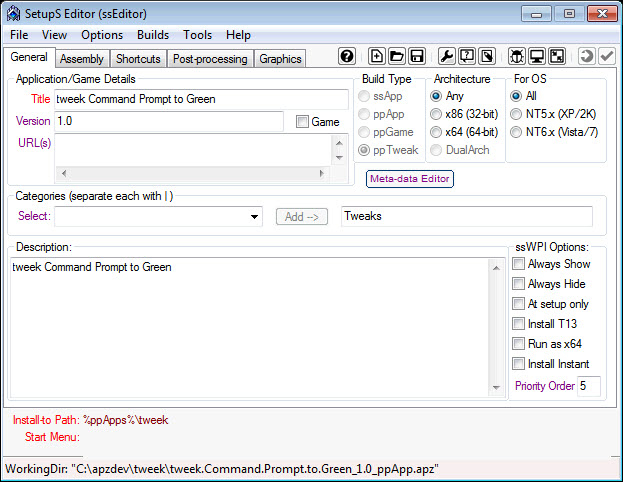Screen dimensions: 623x482
Task: Tick the At setup only checkbox
Action: (518, 304)
